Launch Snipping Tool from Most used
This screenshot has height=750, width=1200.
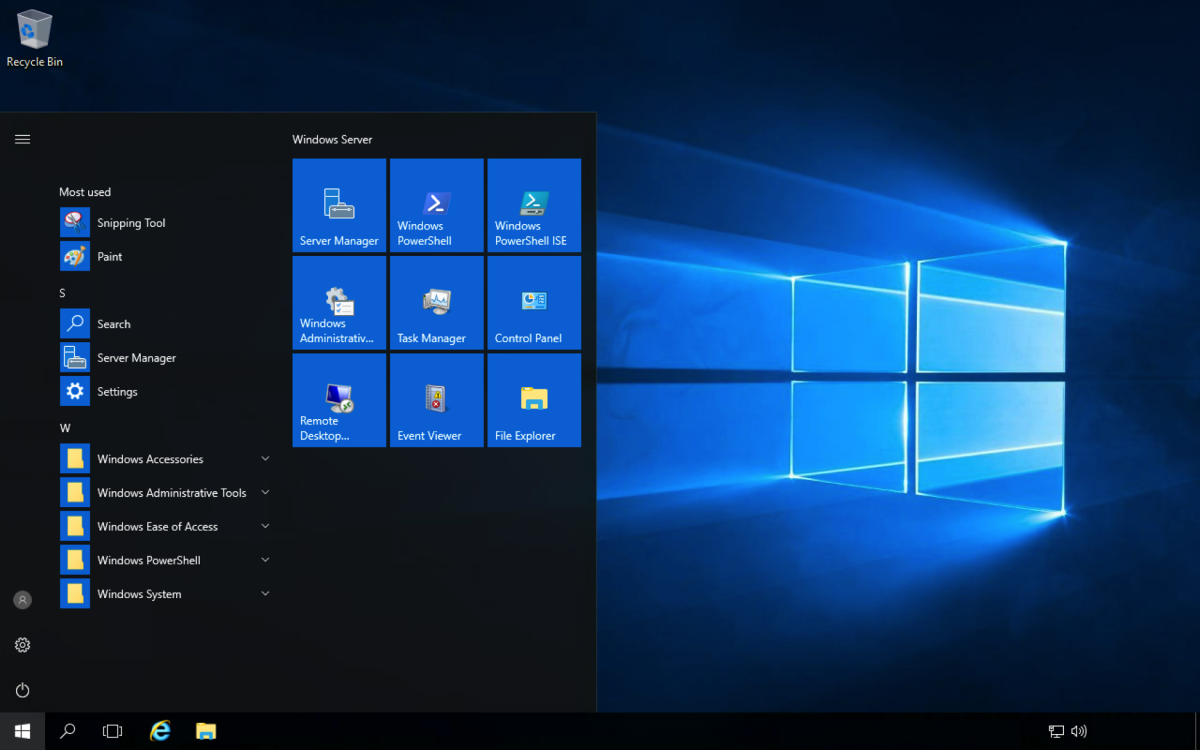pos(131,223)
